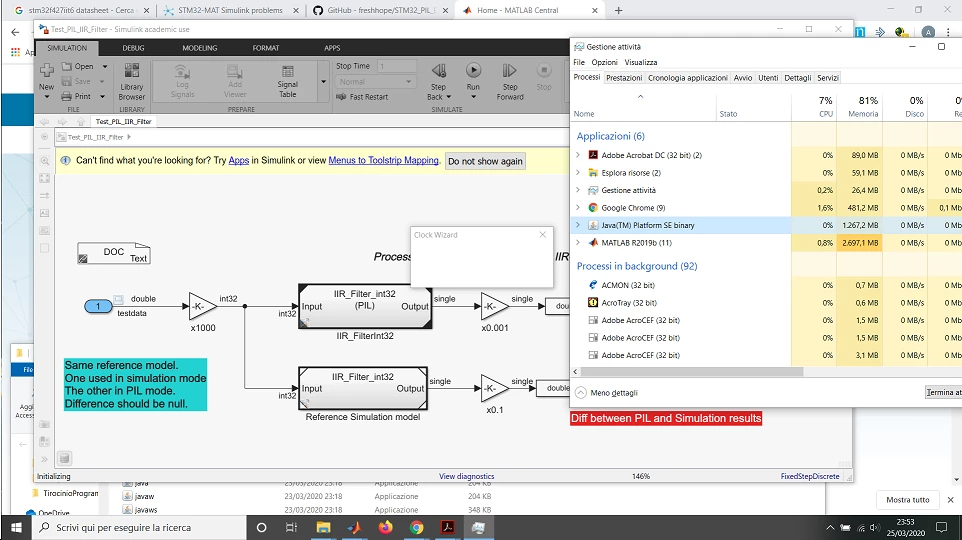Select the DOC Text block

114,253
